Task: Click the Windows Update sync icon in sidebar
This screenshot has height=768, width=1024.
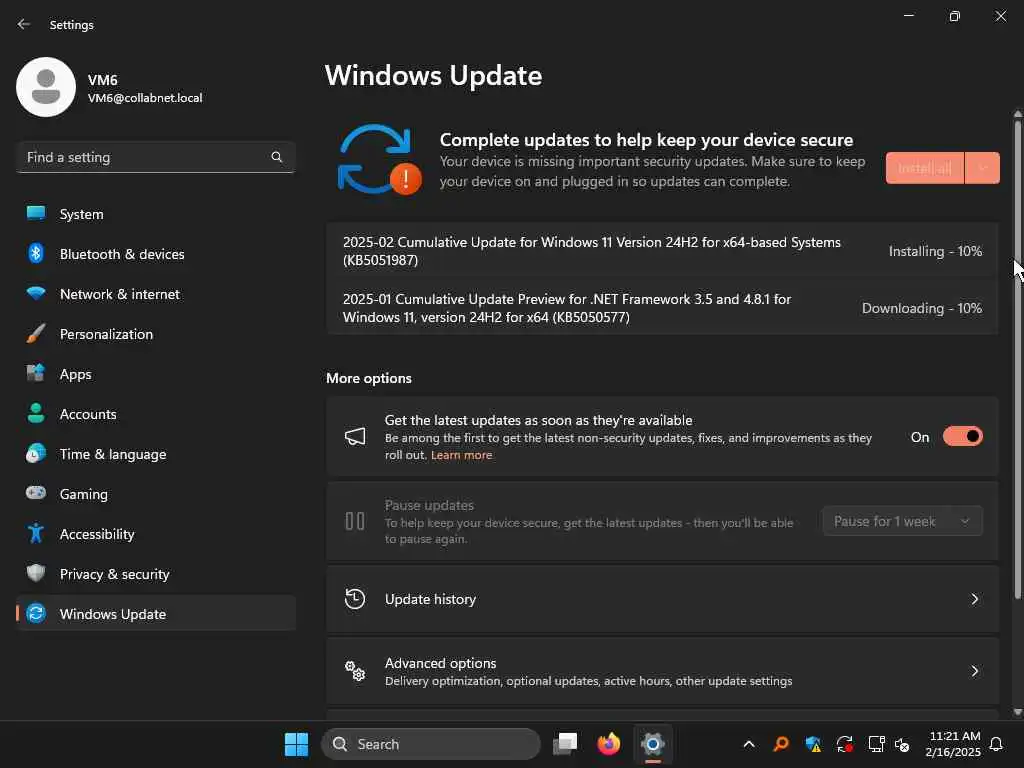Action: (x=36, y=613)
